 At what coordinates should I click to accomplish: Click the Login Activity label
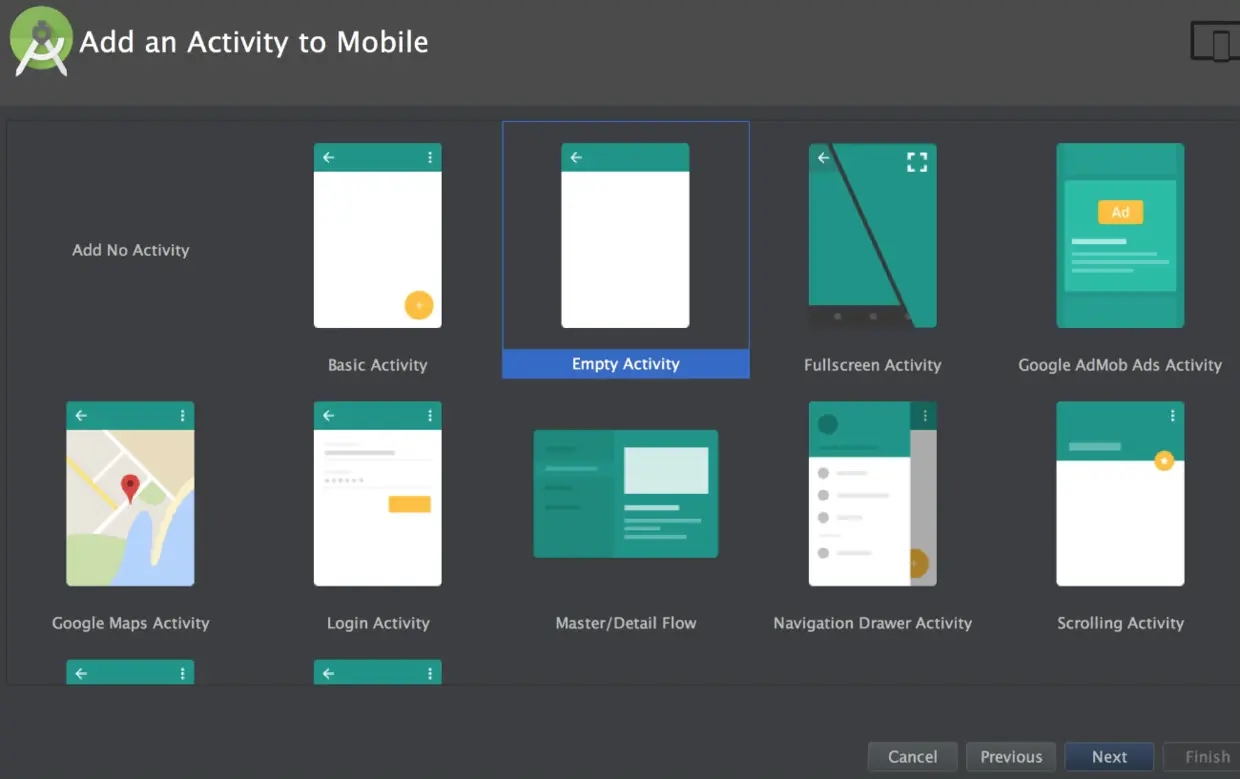(378, 623)
